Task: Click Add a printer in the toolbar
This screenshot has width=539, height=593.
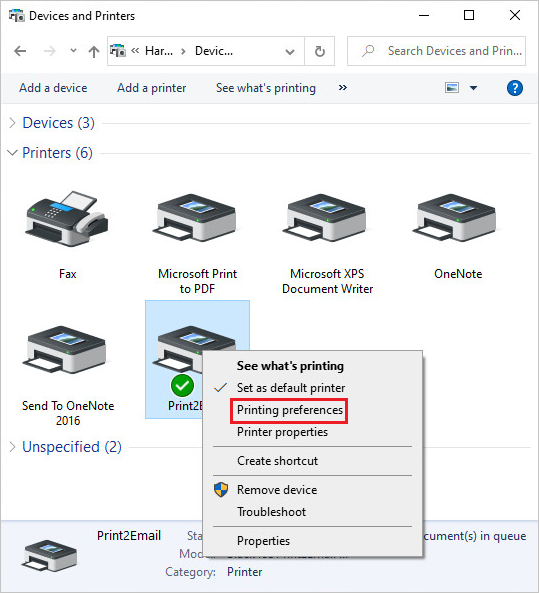Action: coord(151,88)
